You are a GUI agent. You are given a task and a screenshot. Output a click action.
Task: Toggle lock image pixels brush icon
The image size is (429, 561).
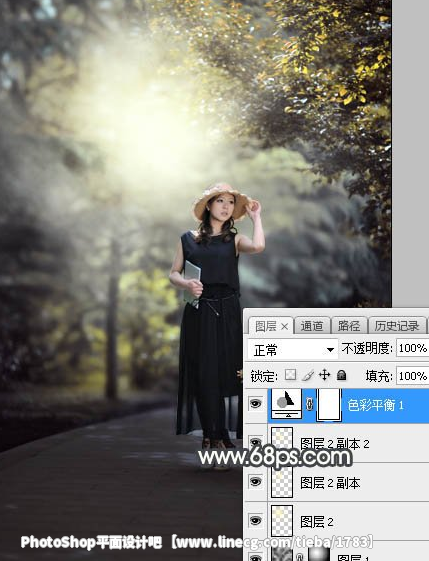coord(307,375)
